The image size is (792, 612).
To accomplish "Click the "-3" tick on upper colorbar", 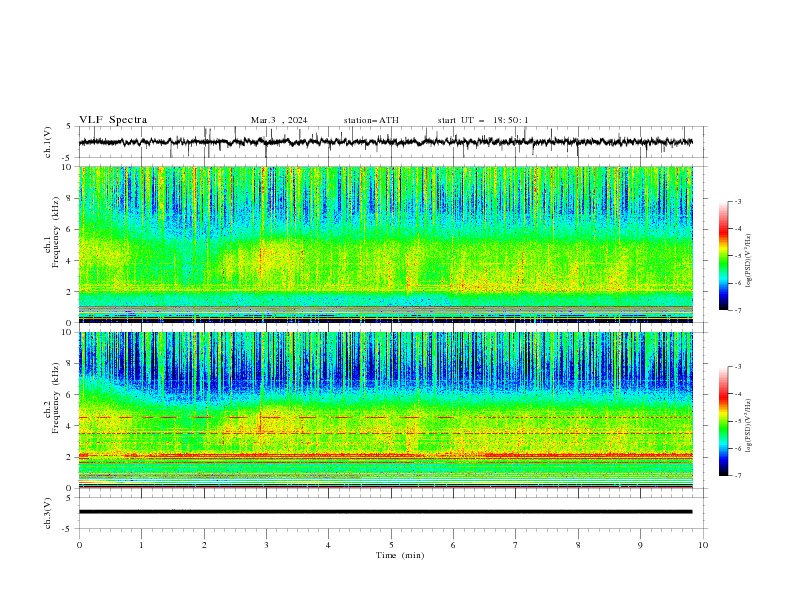I will point(737,201).
